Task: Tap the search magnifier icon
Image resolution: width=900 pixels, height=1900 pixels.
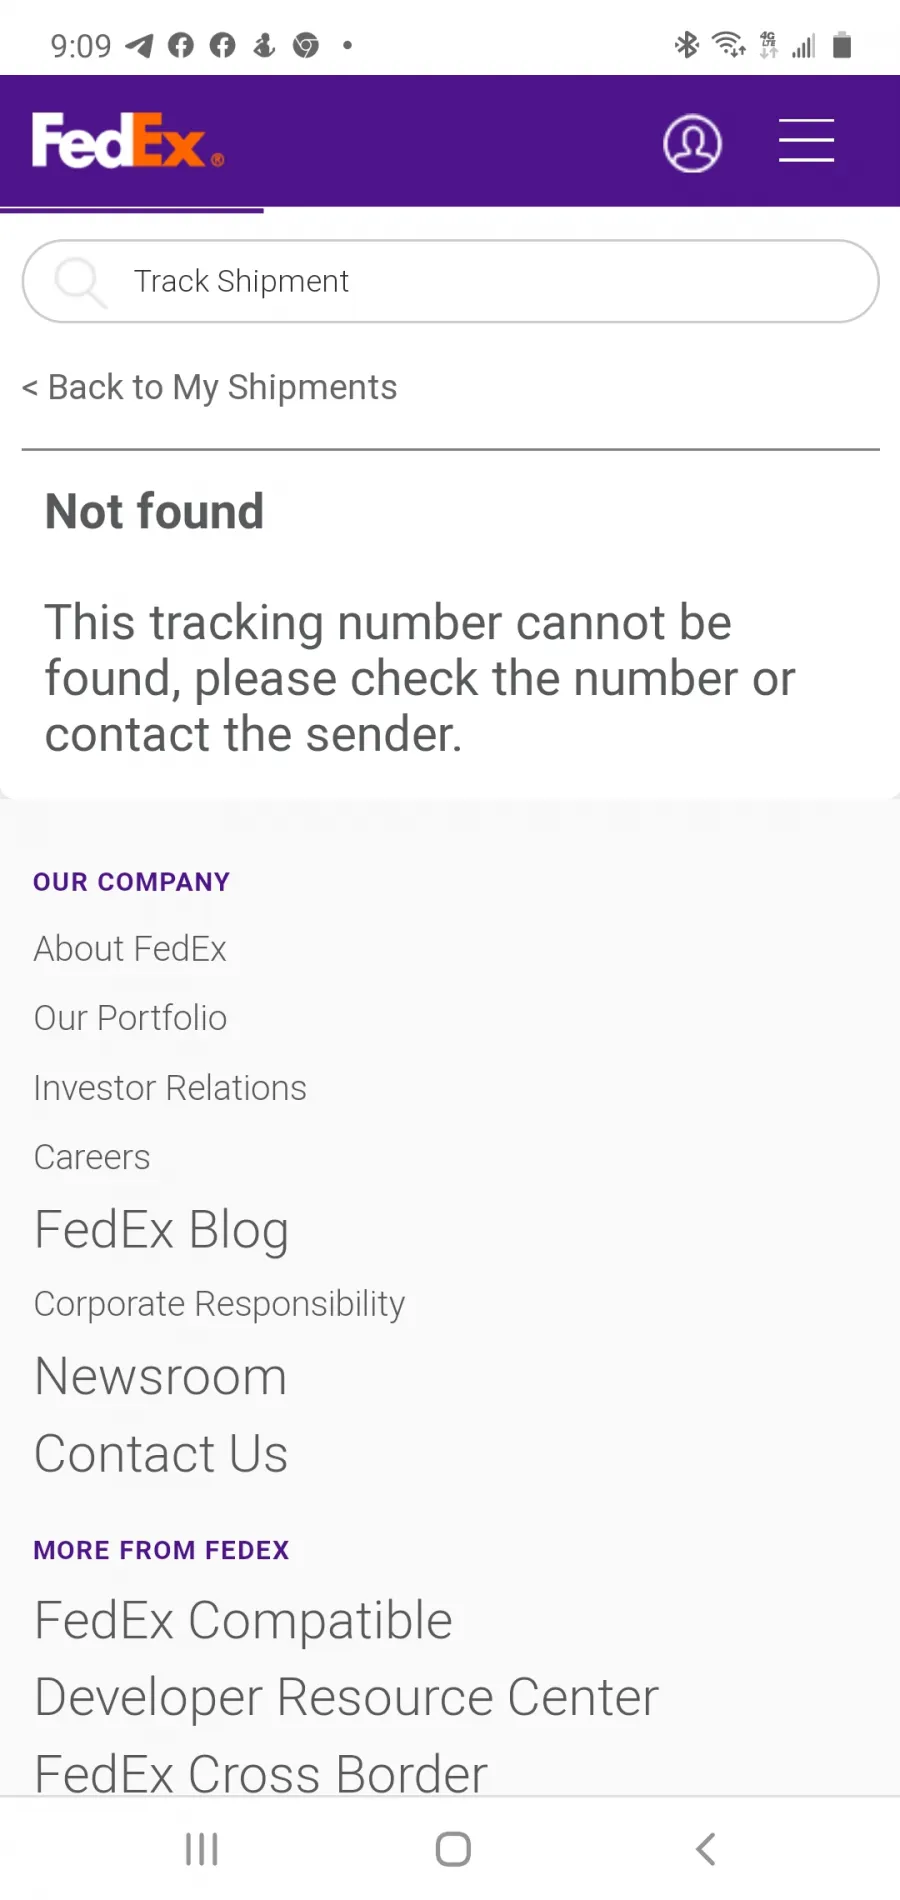Action: [x=80, y=281]
